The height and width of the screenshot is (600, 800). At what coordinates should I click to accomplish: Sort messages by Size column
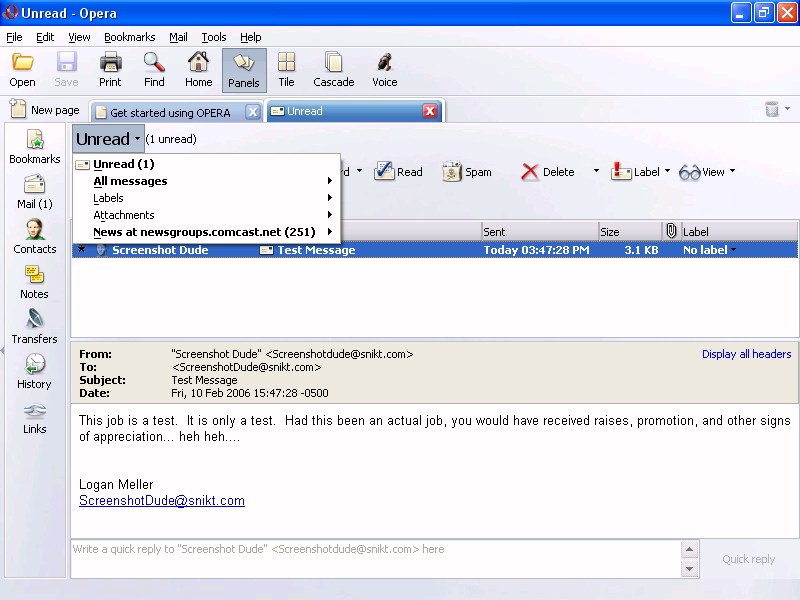tap(631, 232)
